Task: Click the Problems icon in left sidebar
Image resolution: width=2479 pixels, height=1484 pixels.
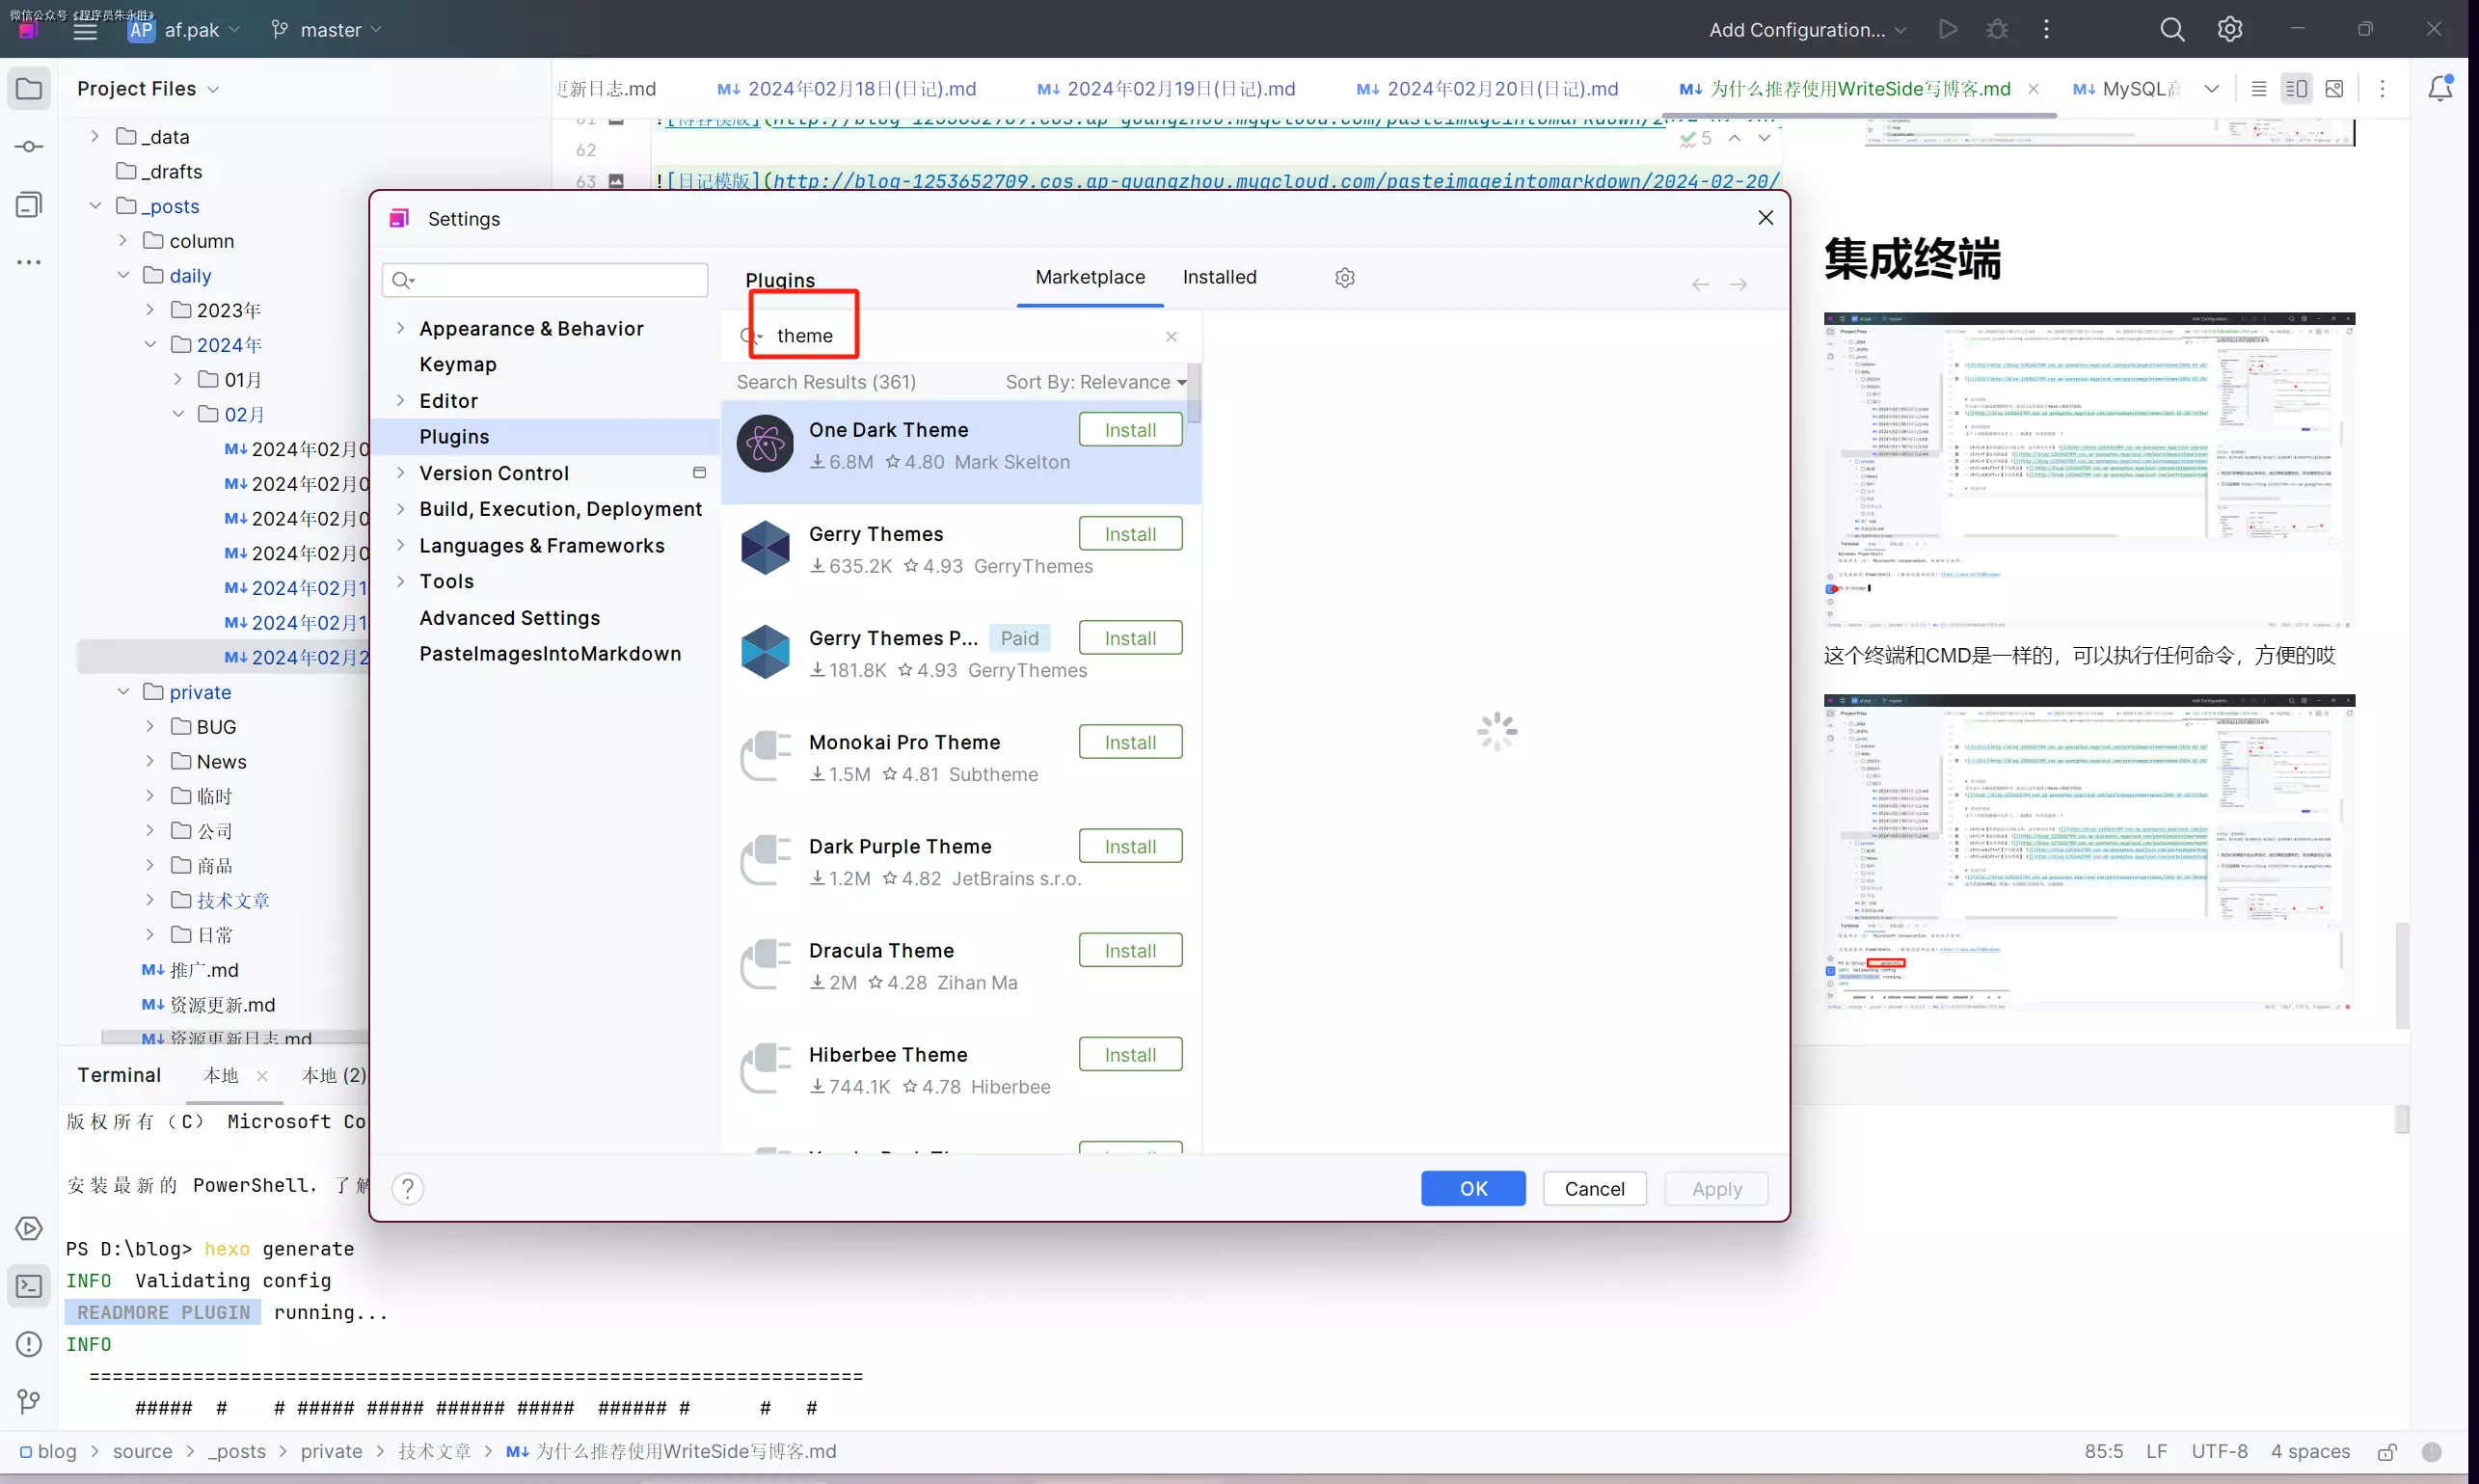Action: [29, 1344]
